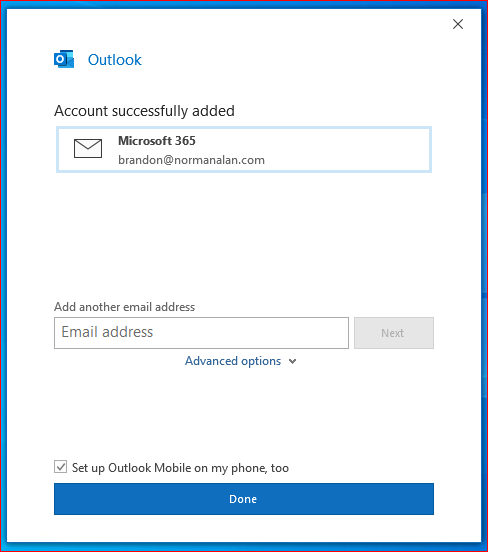This screenshot has height=552, width=488.
Task: Click the bold 'Microsoft 365' account title
Action: (x=157, y=141)
